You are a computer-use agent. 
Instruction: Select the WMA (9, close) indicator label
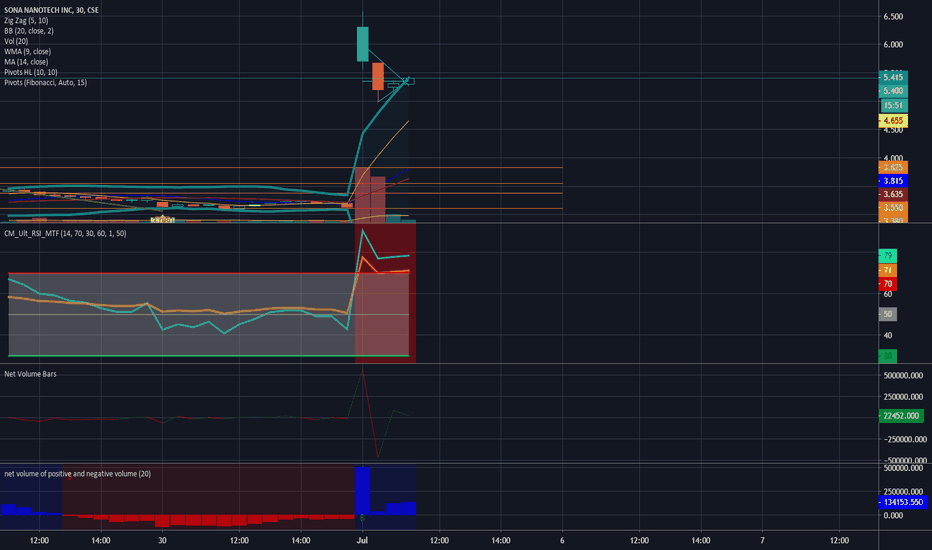pyautogui.click(x=27, y=52)
